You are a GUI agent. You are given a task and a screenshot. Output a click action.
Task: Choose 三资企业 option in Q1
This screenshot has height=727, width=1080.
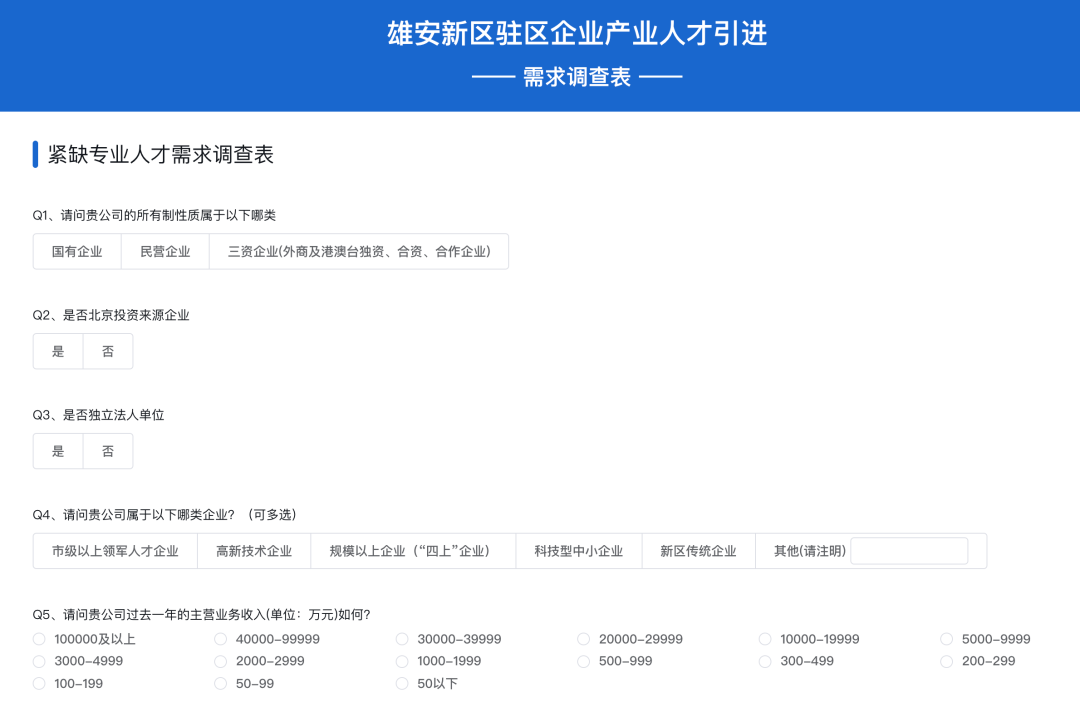358,251
